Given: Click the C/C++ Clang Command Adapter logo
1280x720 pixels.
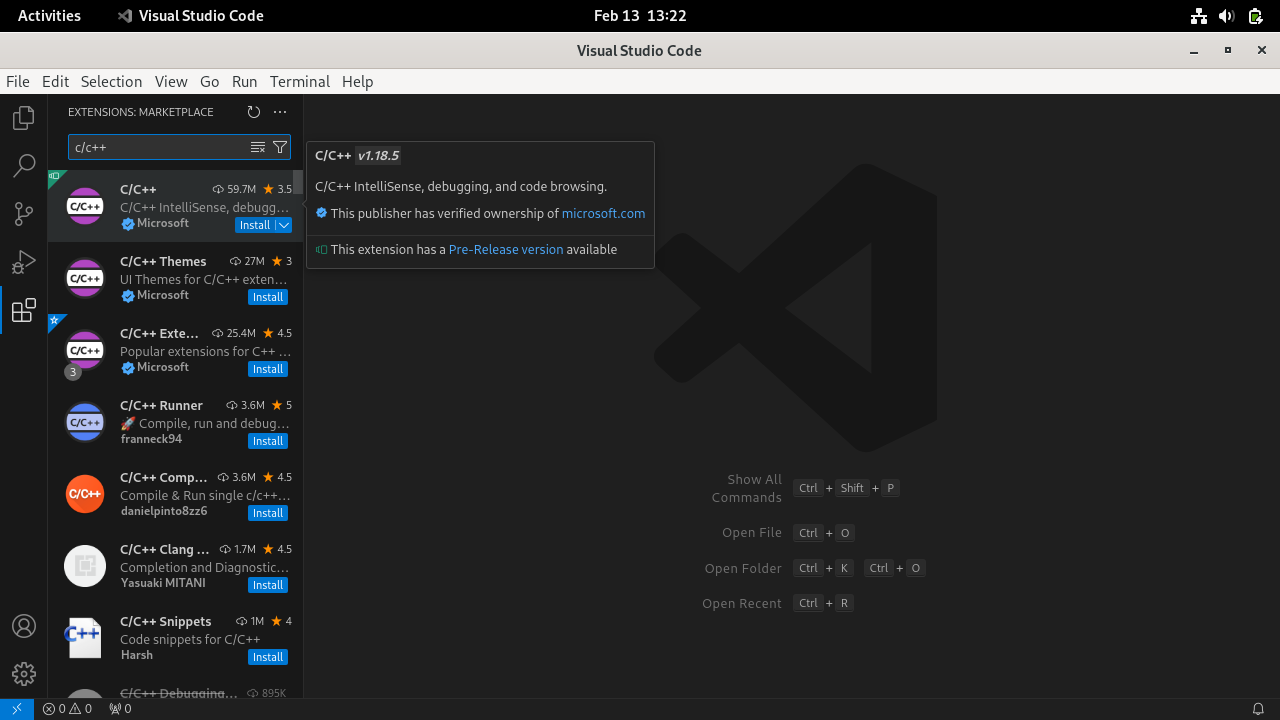Looking at the screenshot, I should [x=85, y=566].
